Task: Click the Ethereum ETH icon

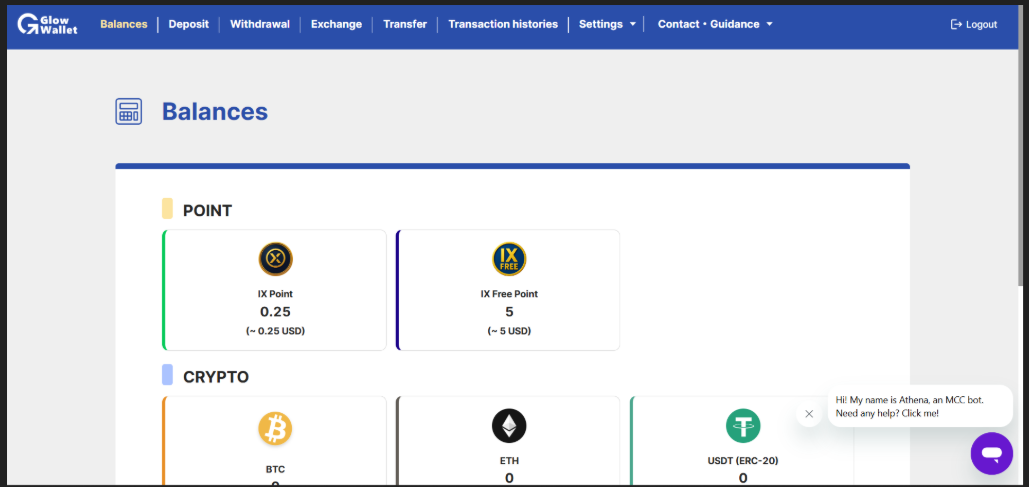Action: [509, 425]
